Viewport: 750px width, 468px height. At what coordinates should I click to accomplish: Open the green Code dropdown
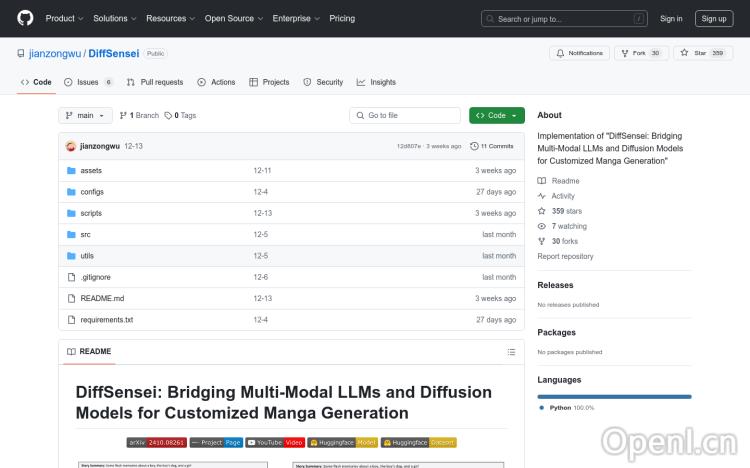496,116
